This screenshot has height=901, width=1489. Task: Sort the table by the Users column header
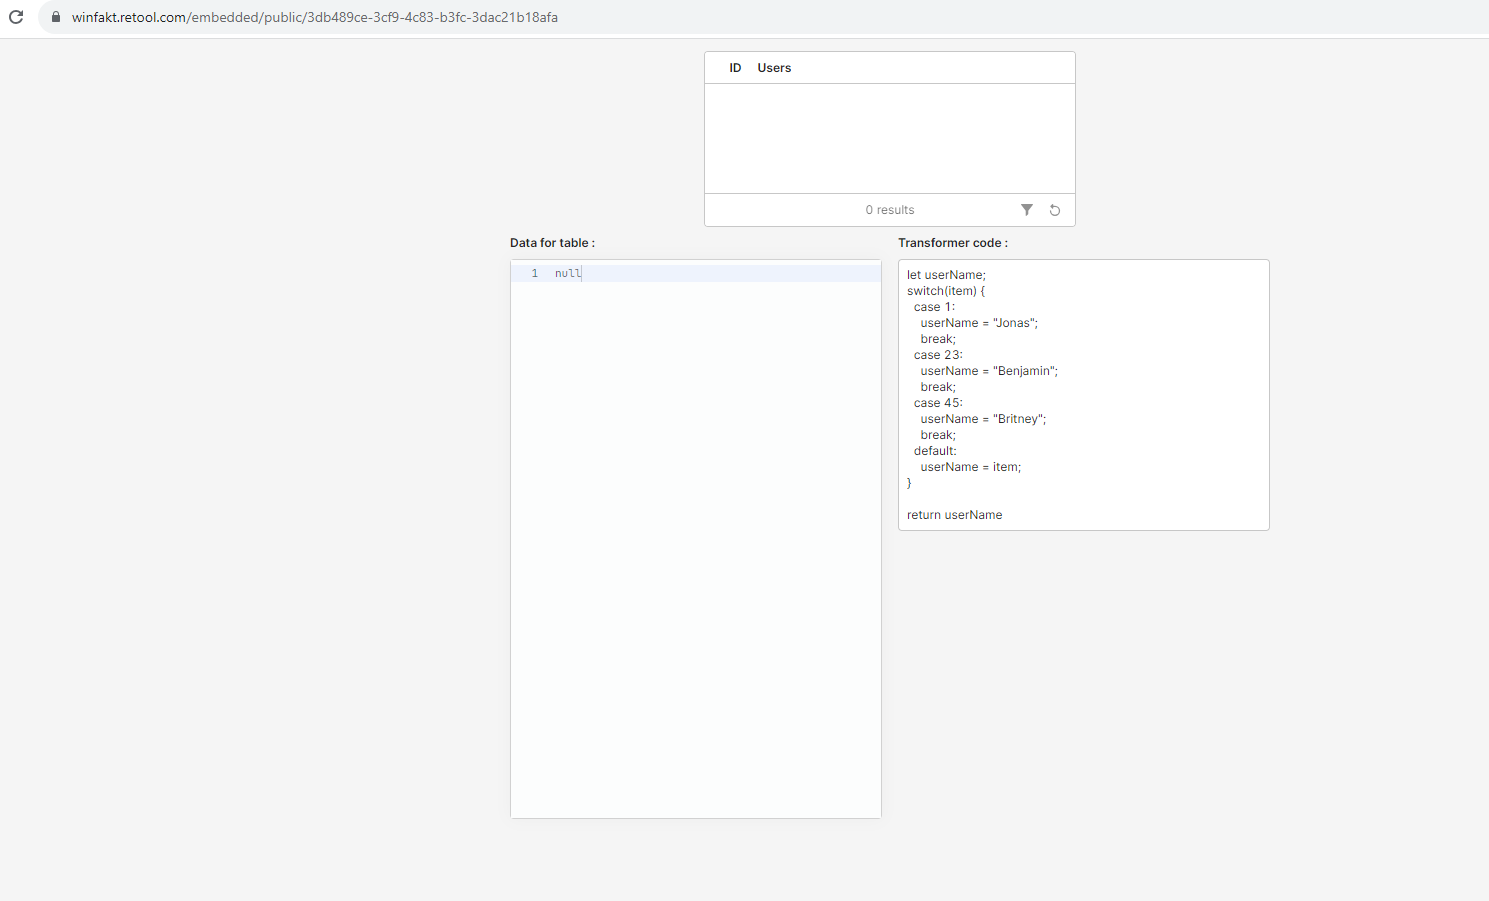tap(774, 68)
